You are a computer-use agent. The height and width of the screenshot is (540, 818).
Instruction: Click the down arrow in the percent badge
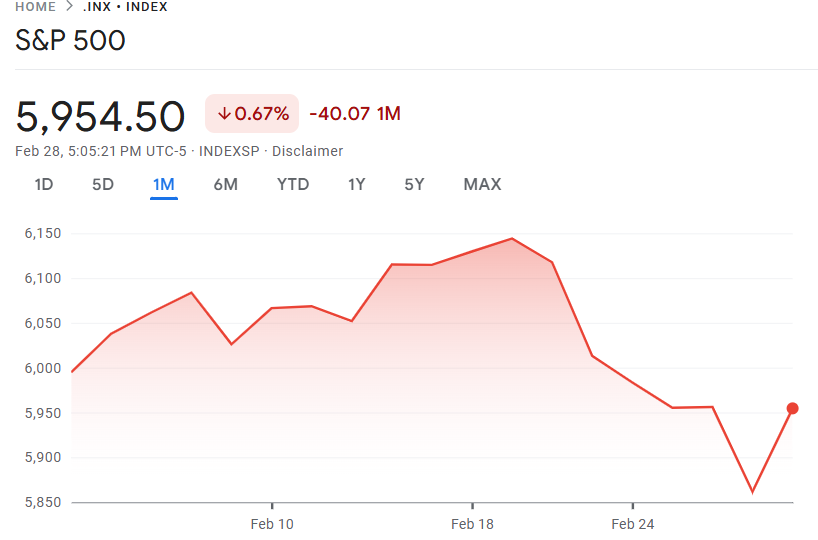pyautogui.click(x=224, y=114)
